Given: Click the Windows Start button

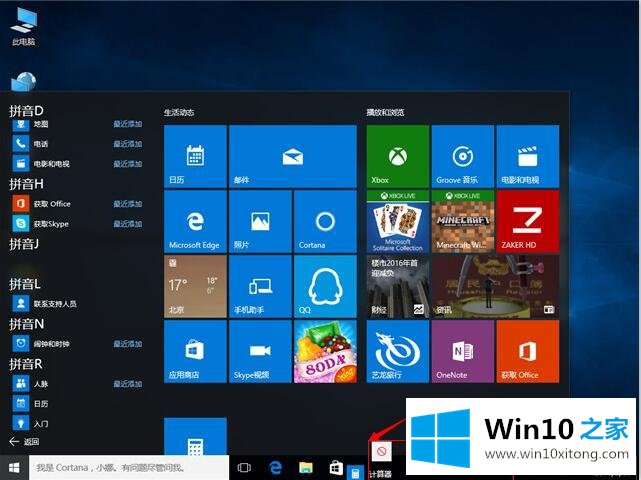Looking at the screenshot, I should pyautogui.click(x=14, y=467).
